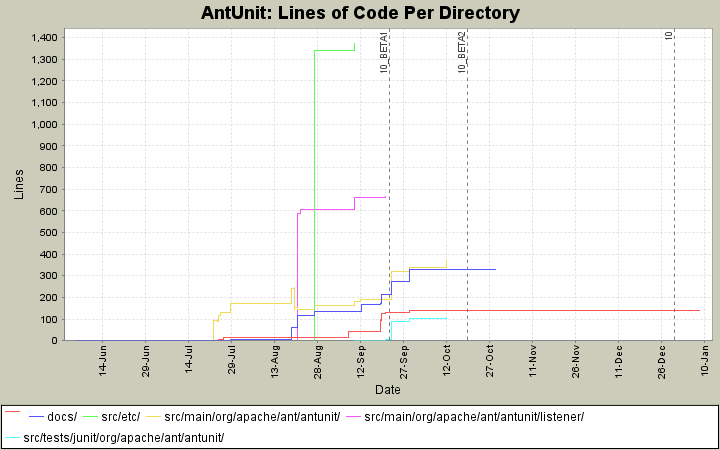Click the 28-Aug date tick label

coord(318,362)
